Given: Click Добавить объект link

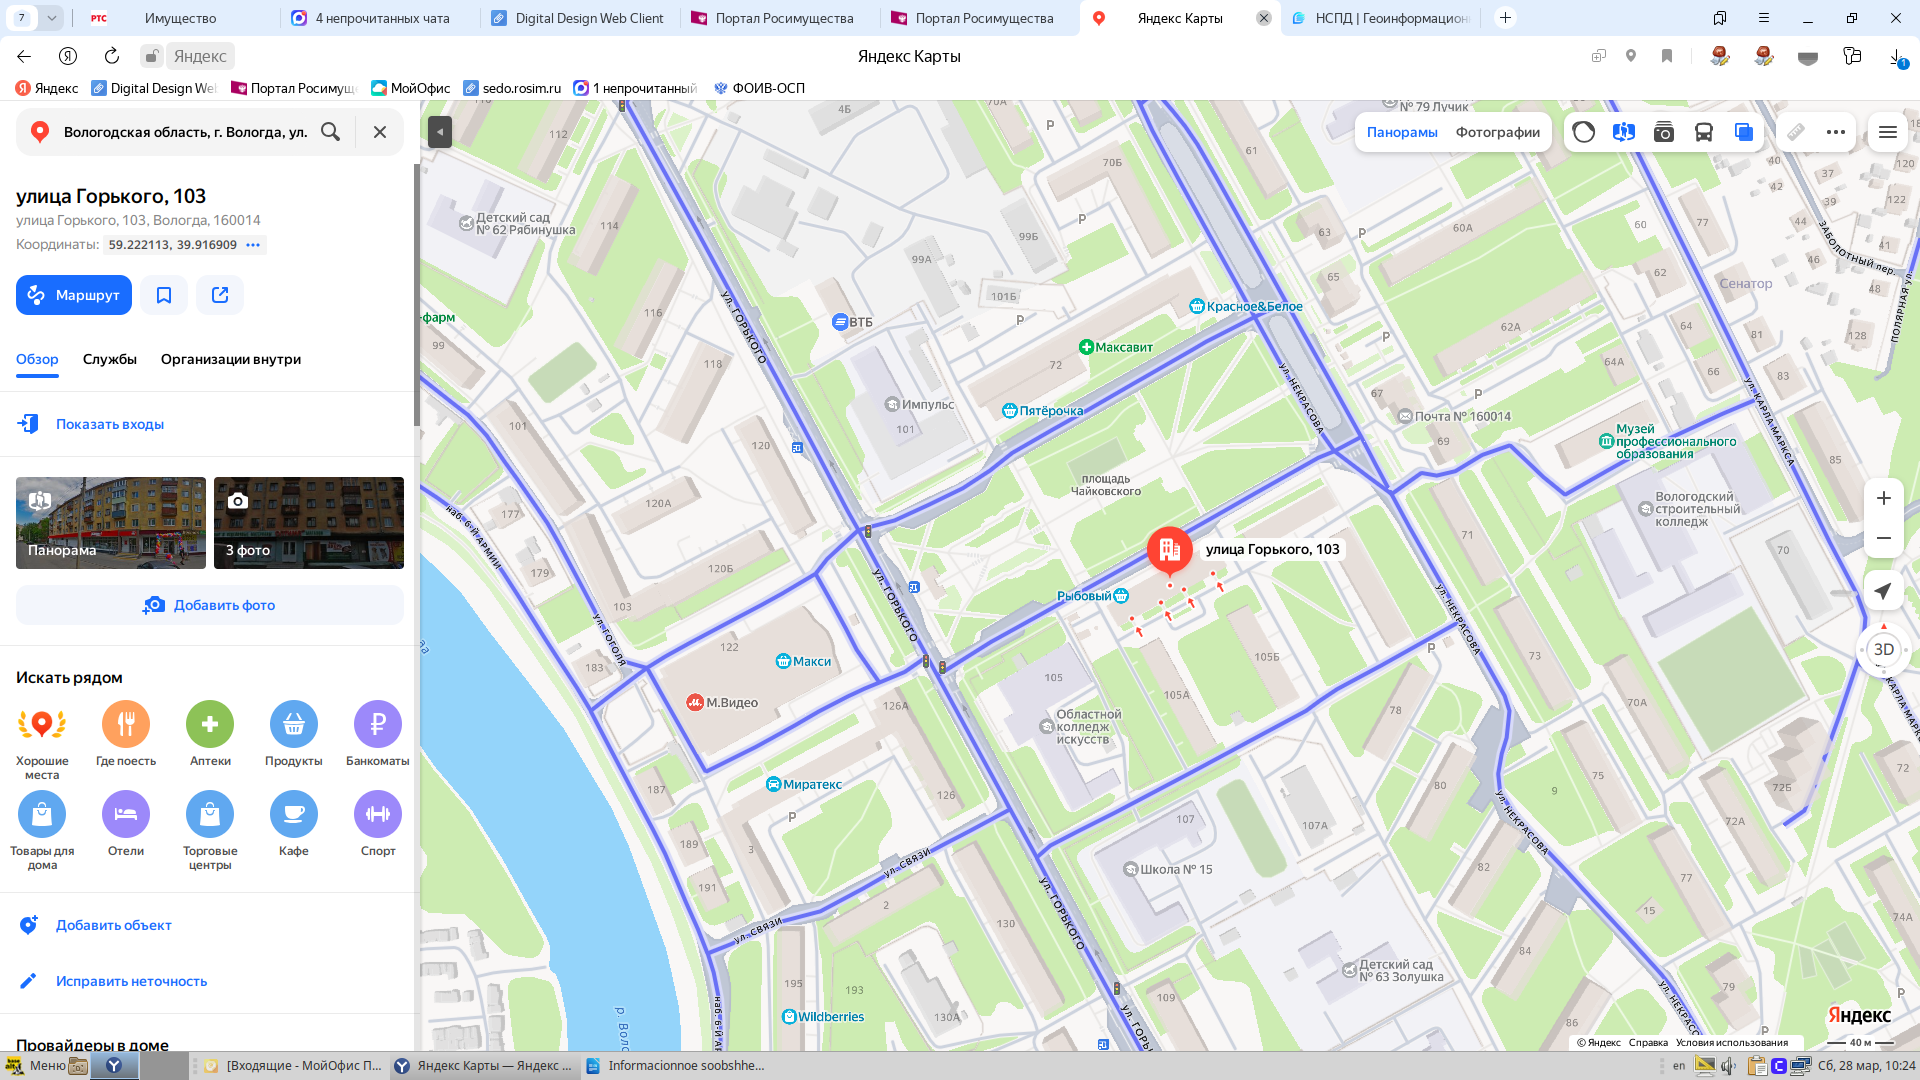Looking at the screenshot, I should (x=113, y=925).
